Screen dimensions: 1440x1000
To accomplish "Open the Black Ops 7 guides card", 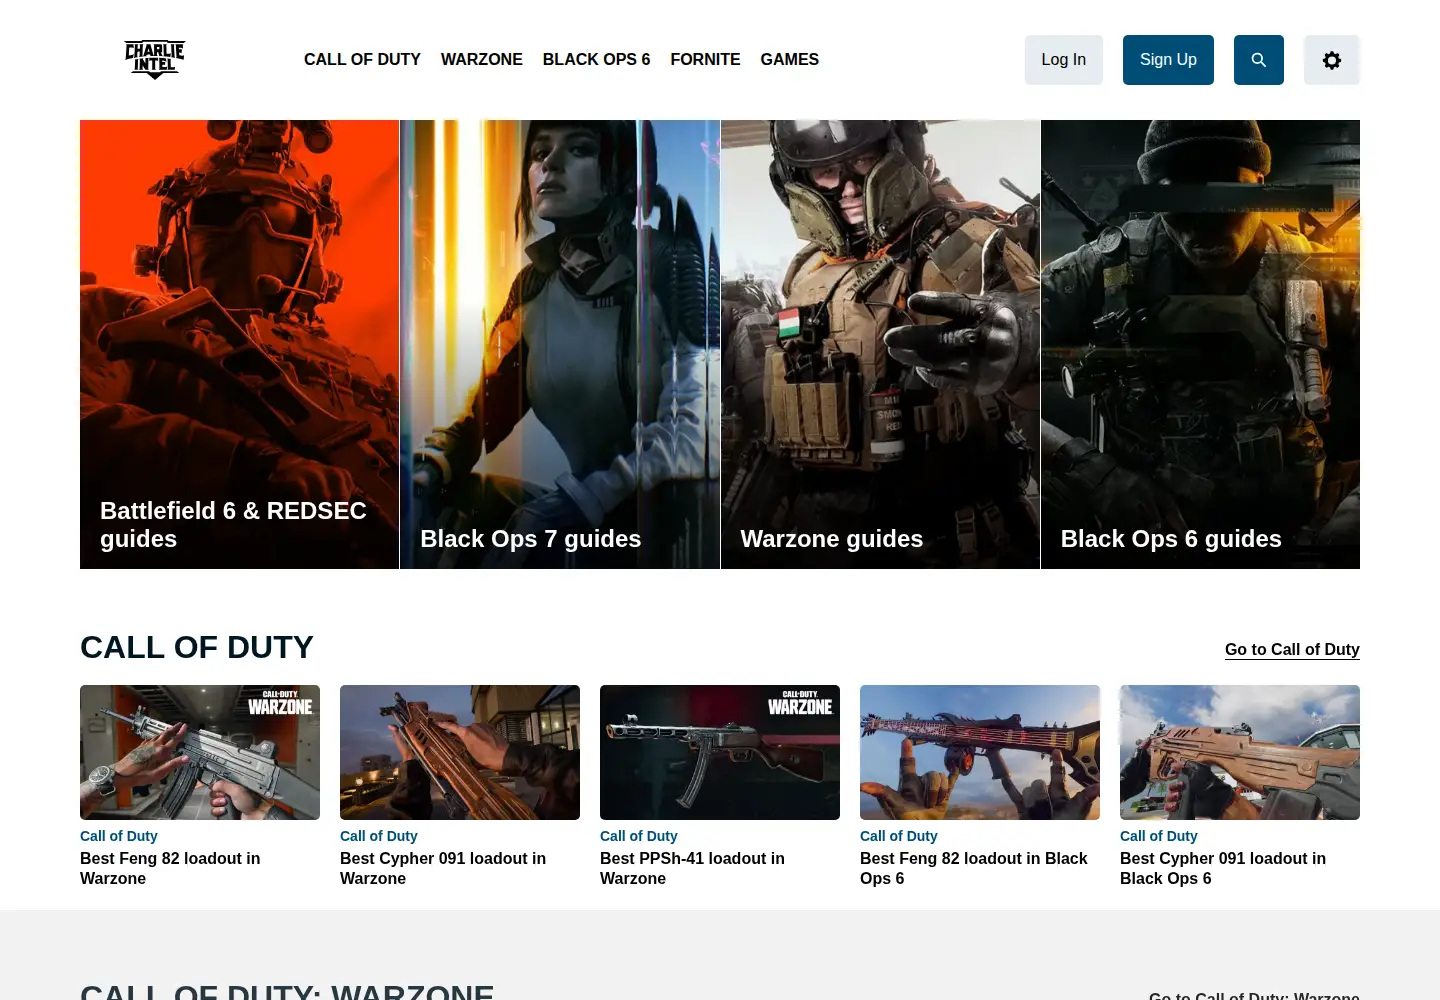I will click(560, 344).
